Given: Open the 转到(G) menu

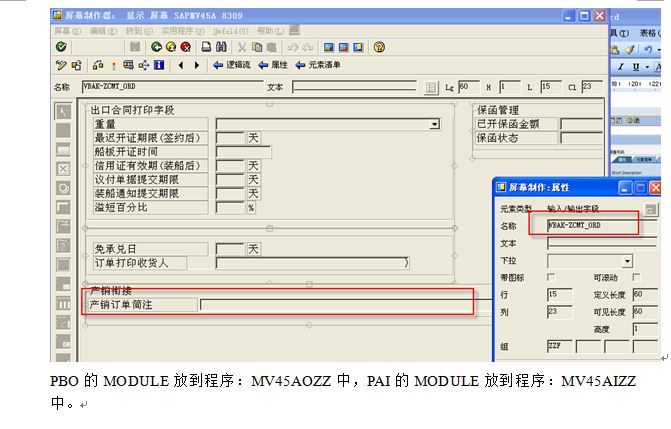Looking at the screenshot, I should tap(139, 31).
